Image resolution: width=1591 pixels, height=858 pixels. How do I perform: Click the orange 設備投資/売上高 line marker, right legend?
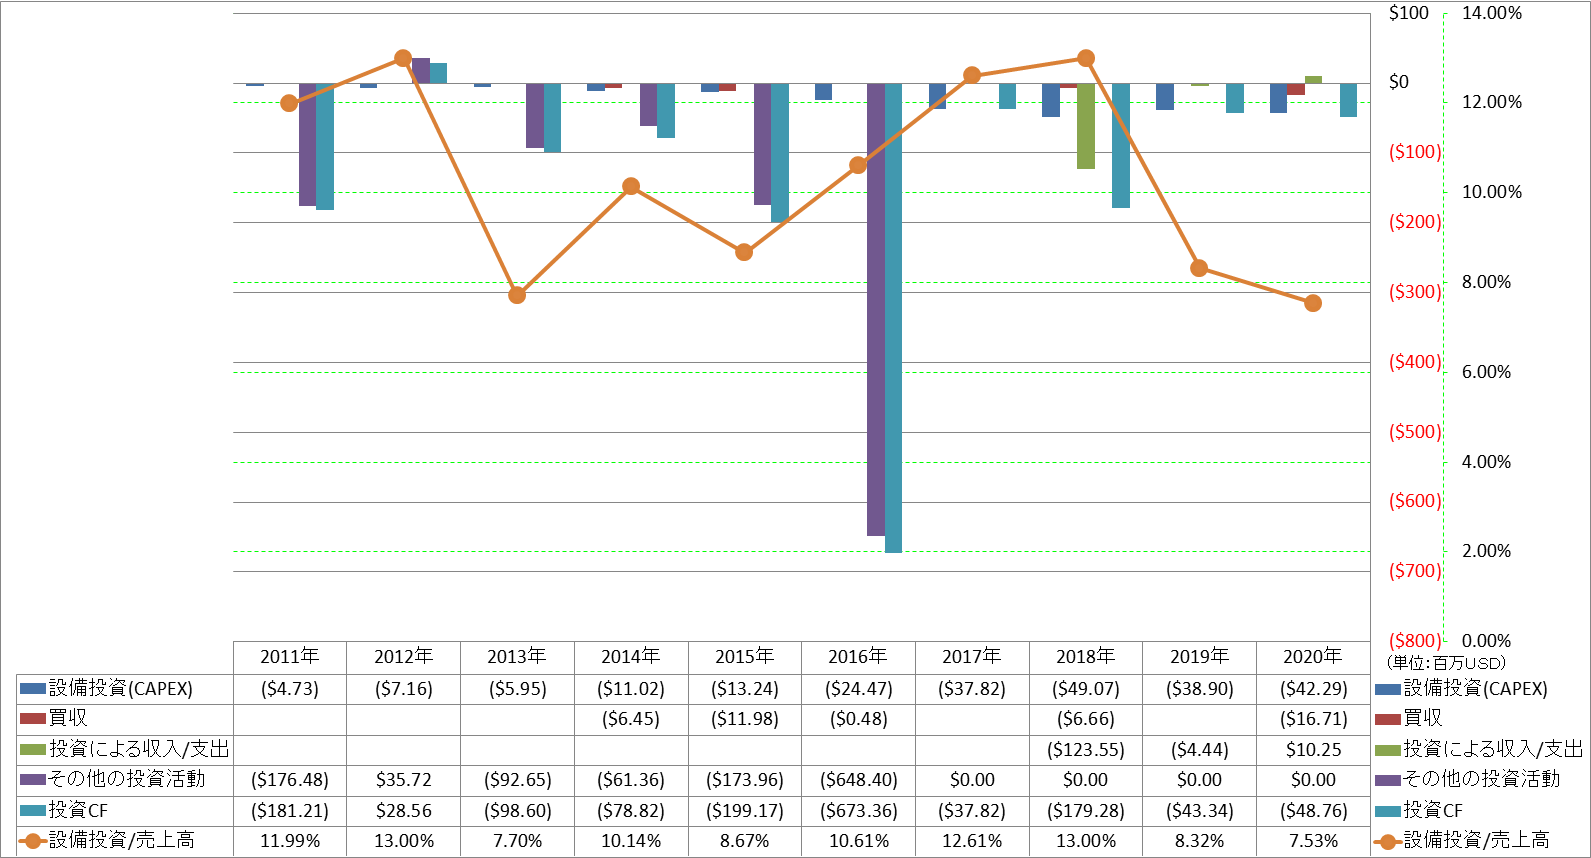(1388, 842)
